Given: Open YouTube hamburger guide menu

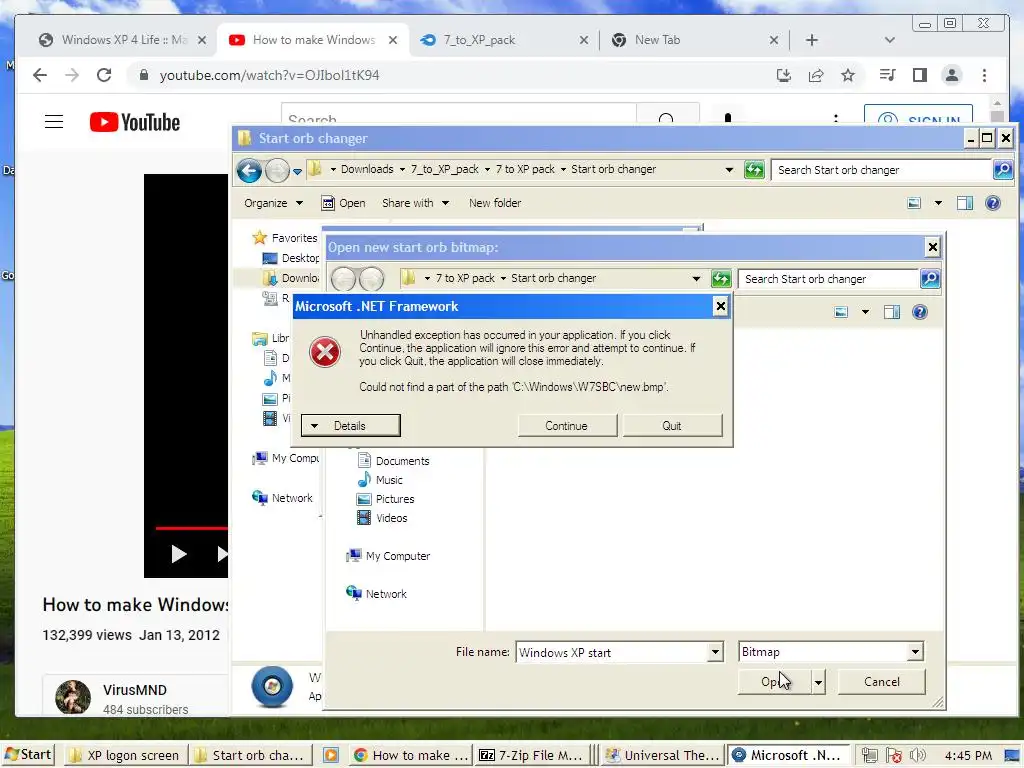Looking at the screenshot, I should (x=54, y=121).
